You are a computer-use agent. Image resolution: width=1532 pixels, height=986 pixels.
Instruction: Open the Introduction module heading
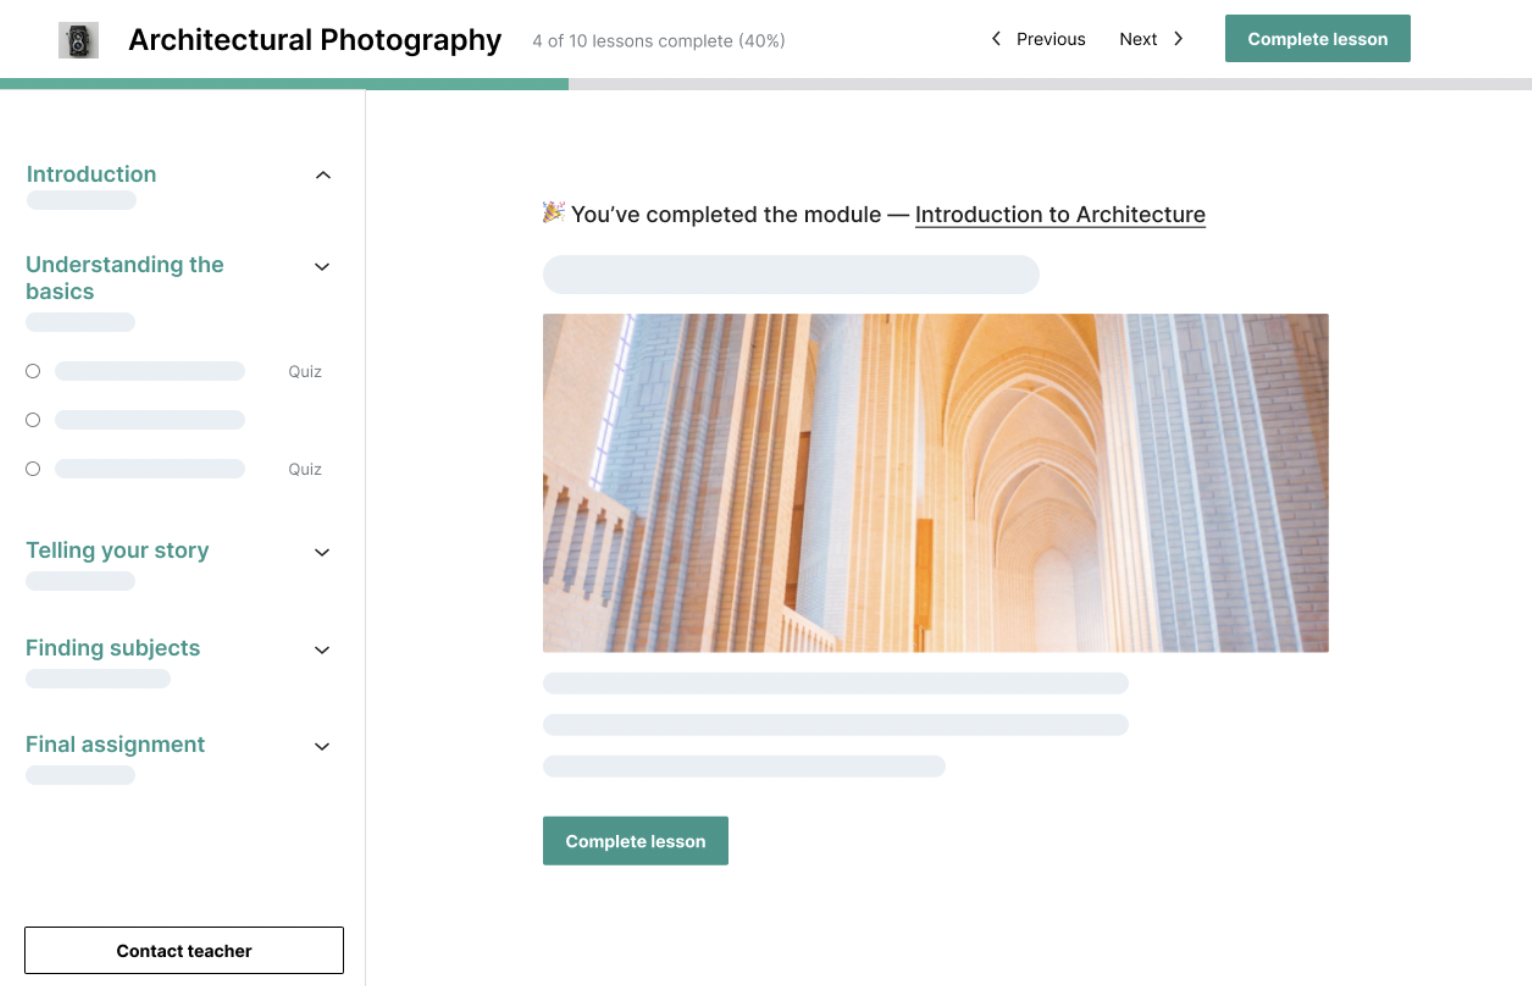tap(91, 174)
